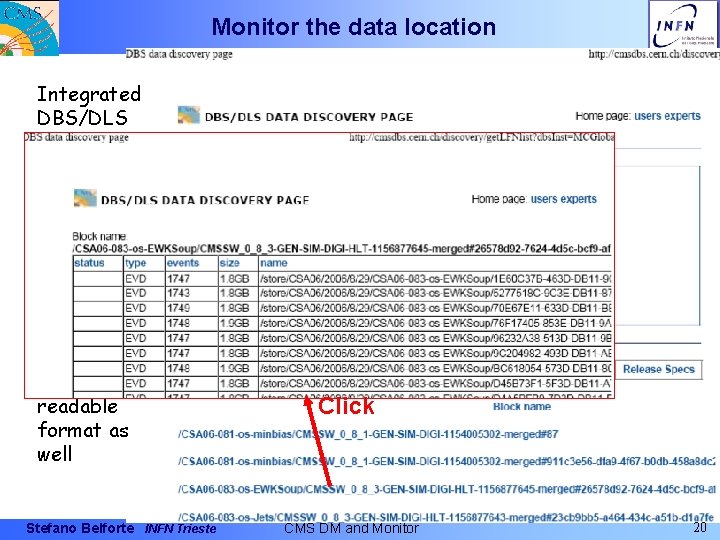Select file name containing 1E60C37B-463D
Viewport: 720px width, 540px height.
[435, 279]
